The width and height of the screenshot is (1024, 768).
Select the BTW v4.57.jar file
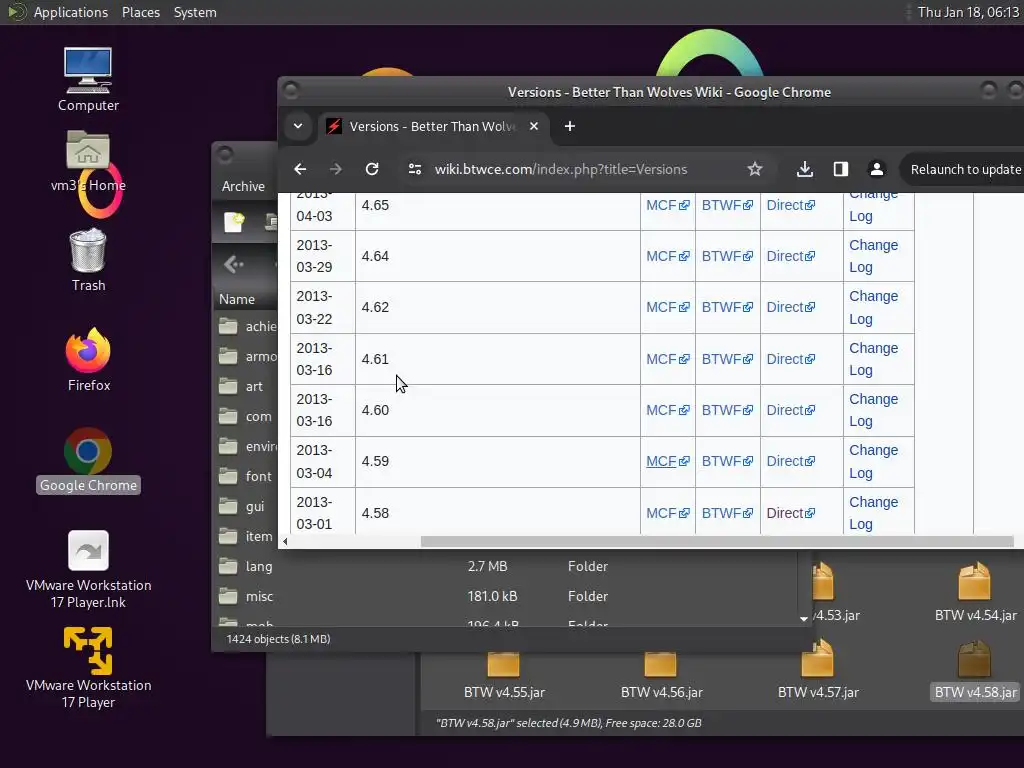click(818, 670)
